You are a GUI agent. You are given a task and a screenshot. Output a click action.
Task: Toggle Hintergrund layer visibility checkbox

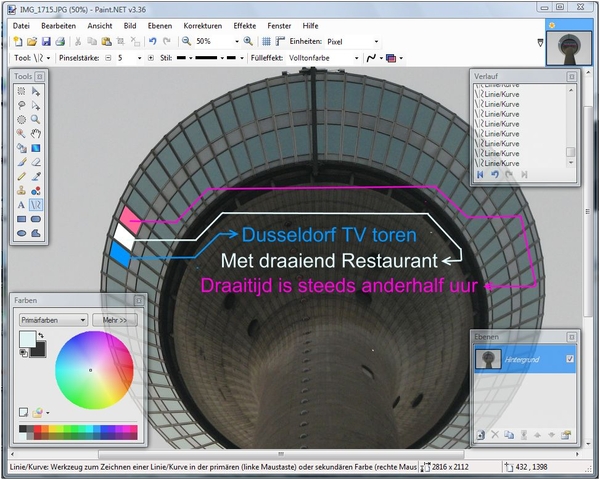569,359
